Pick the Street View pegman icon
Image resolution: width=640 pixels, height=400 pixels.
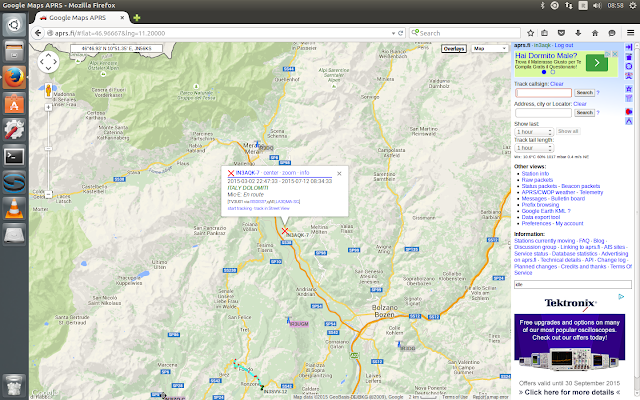(x=48, y=90)
